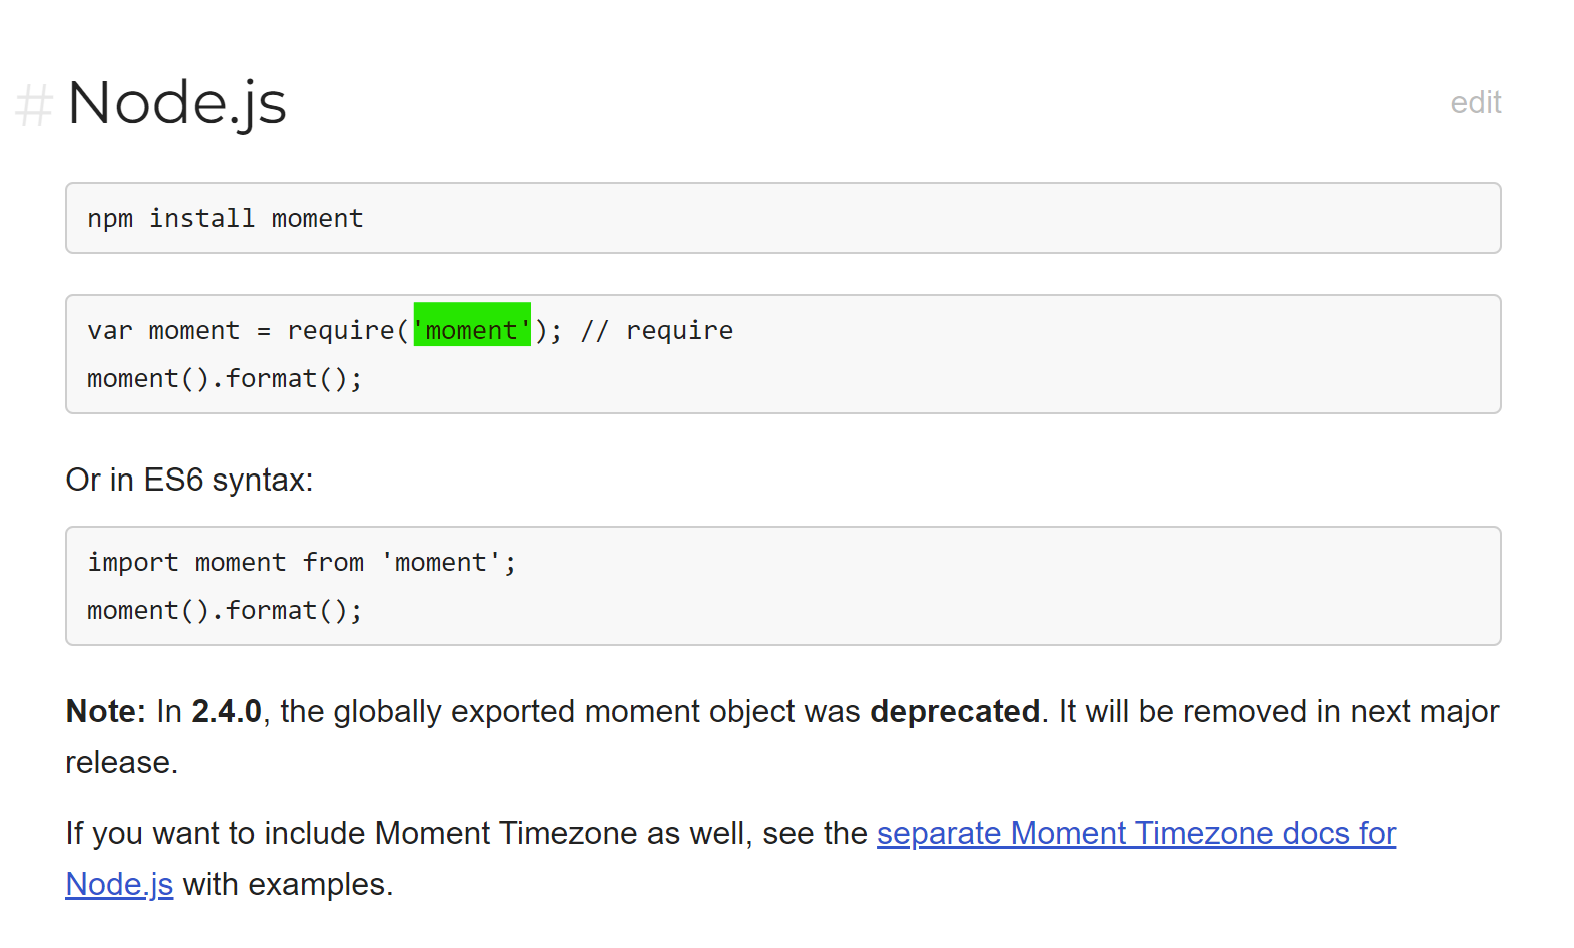Click the highlighted 'moment' string

tap(472, 330)
